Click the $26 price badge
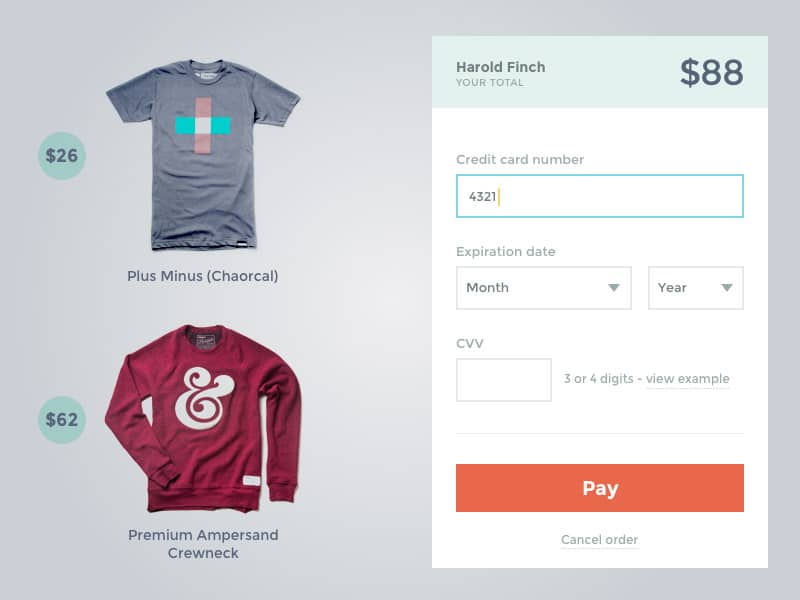This screenshot has width=800, height=600. coord(62,155)
